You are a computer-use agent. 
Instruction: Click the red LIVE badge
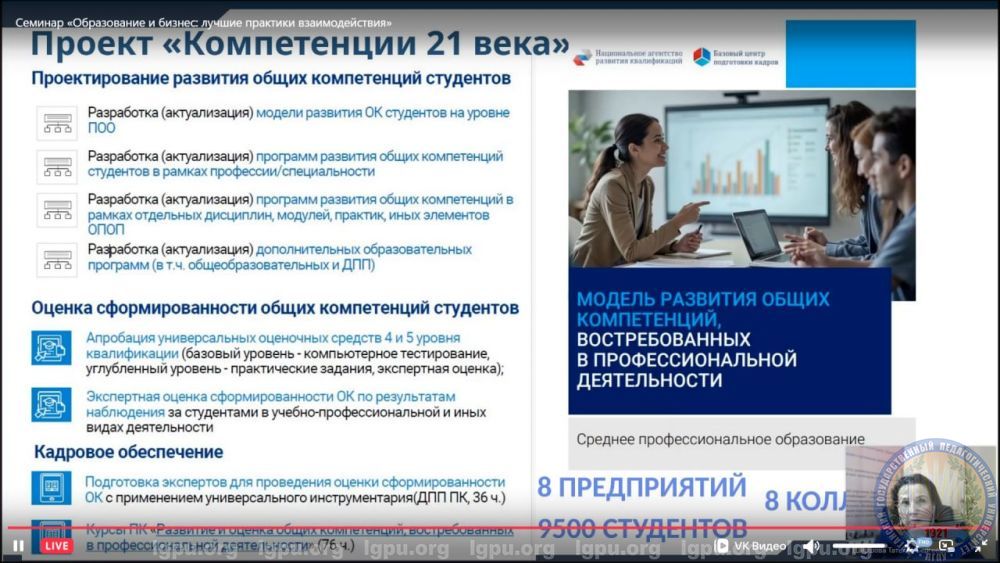tap(55, 546)
